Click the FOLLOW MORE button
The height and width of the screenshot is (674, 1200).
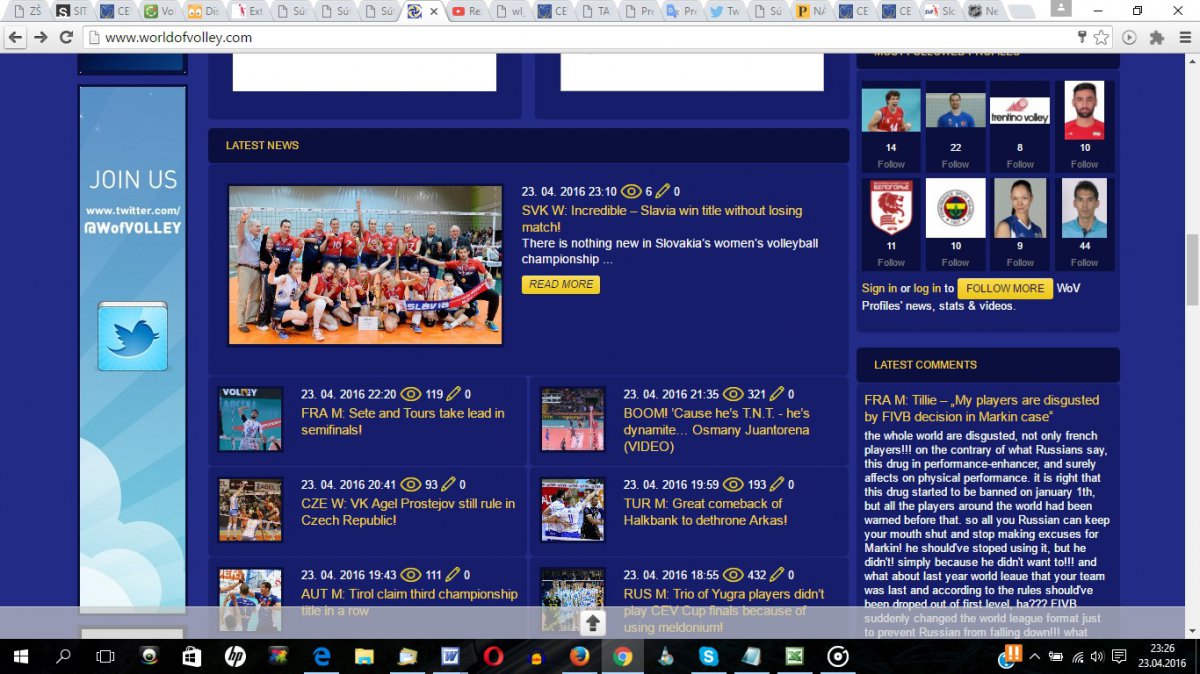(x=1005, y=288)
